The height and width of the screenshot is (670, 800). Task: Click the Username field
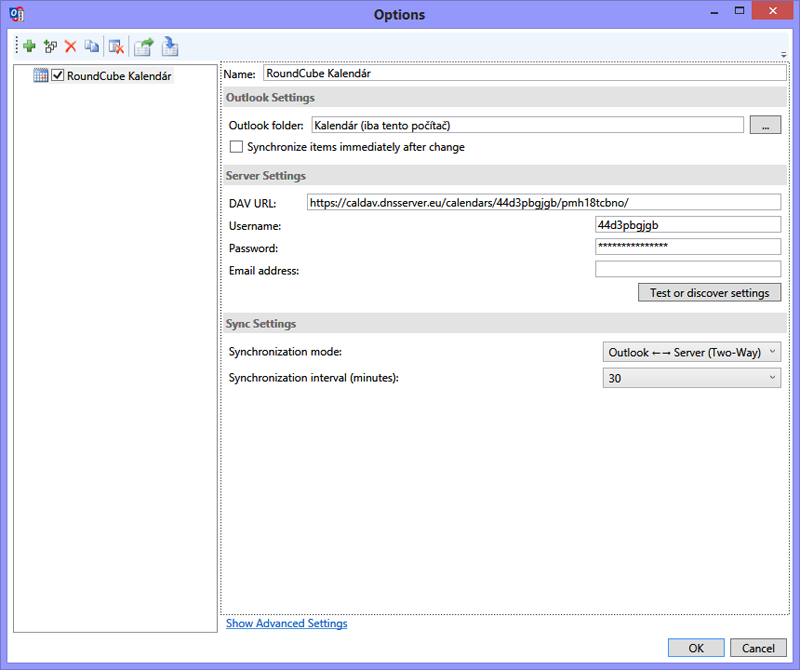(688, 225)
